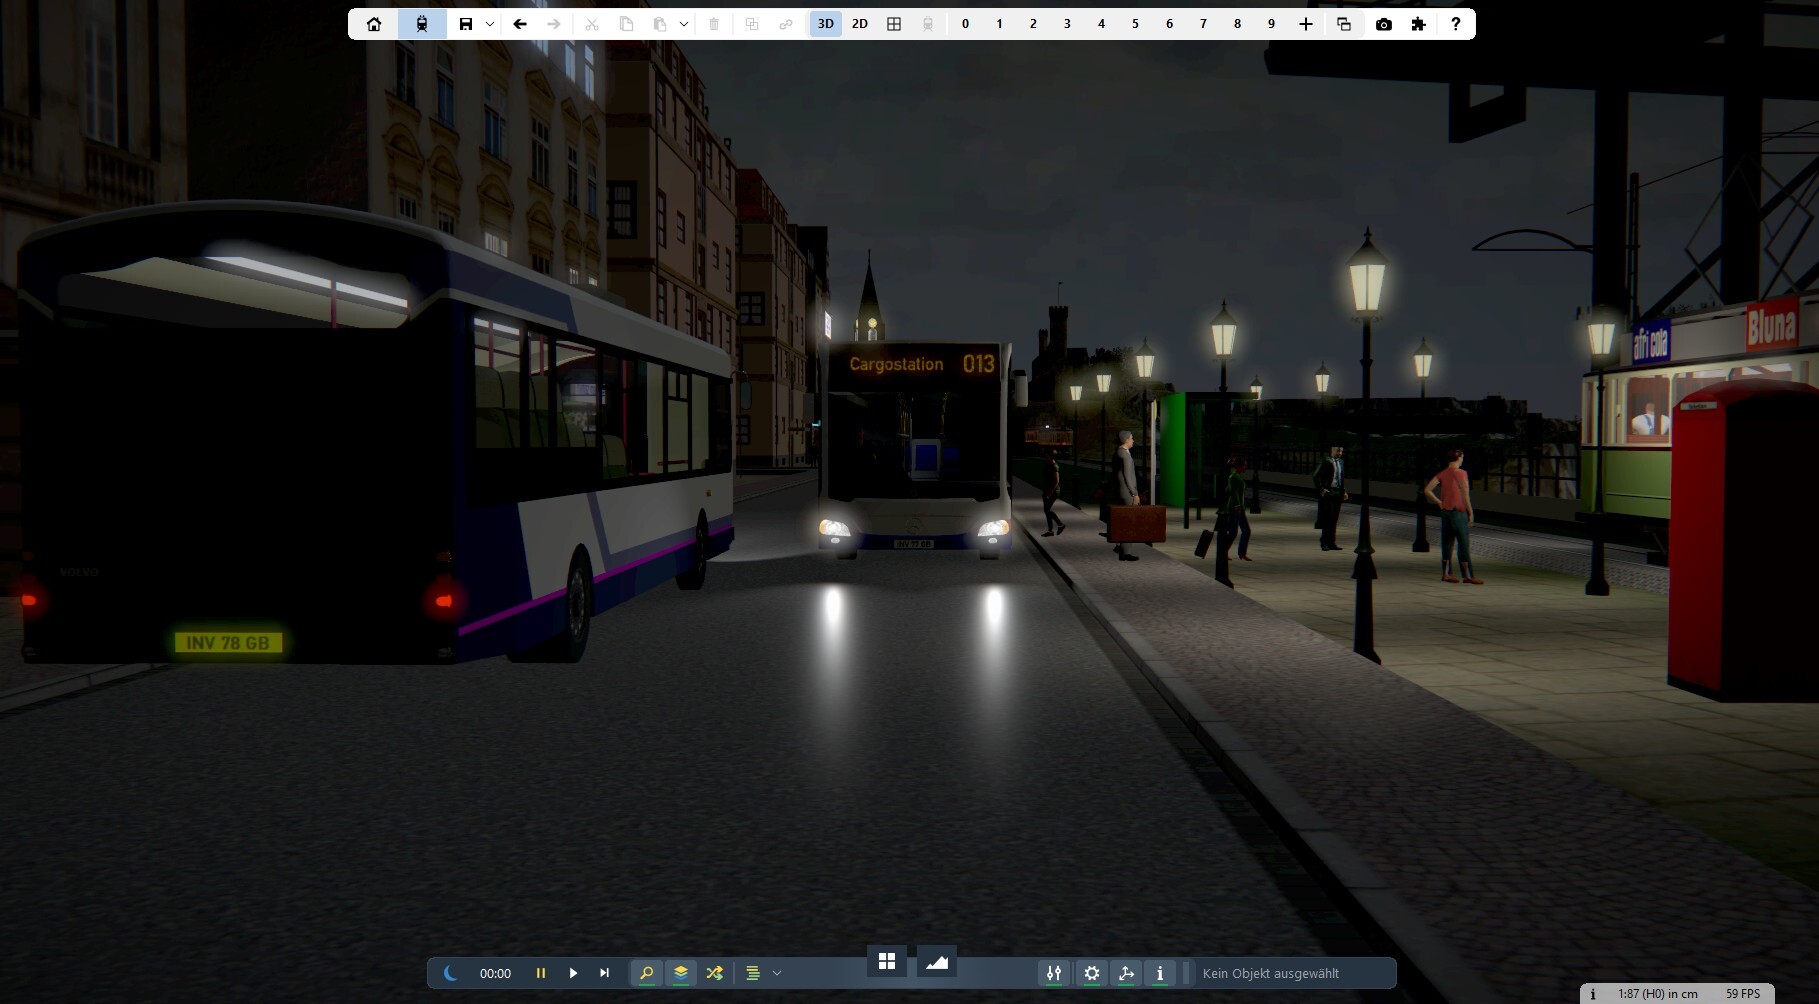
Task: Open the terrain editor mountain icon
Action: (937, 962)
